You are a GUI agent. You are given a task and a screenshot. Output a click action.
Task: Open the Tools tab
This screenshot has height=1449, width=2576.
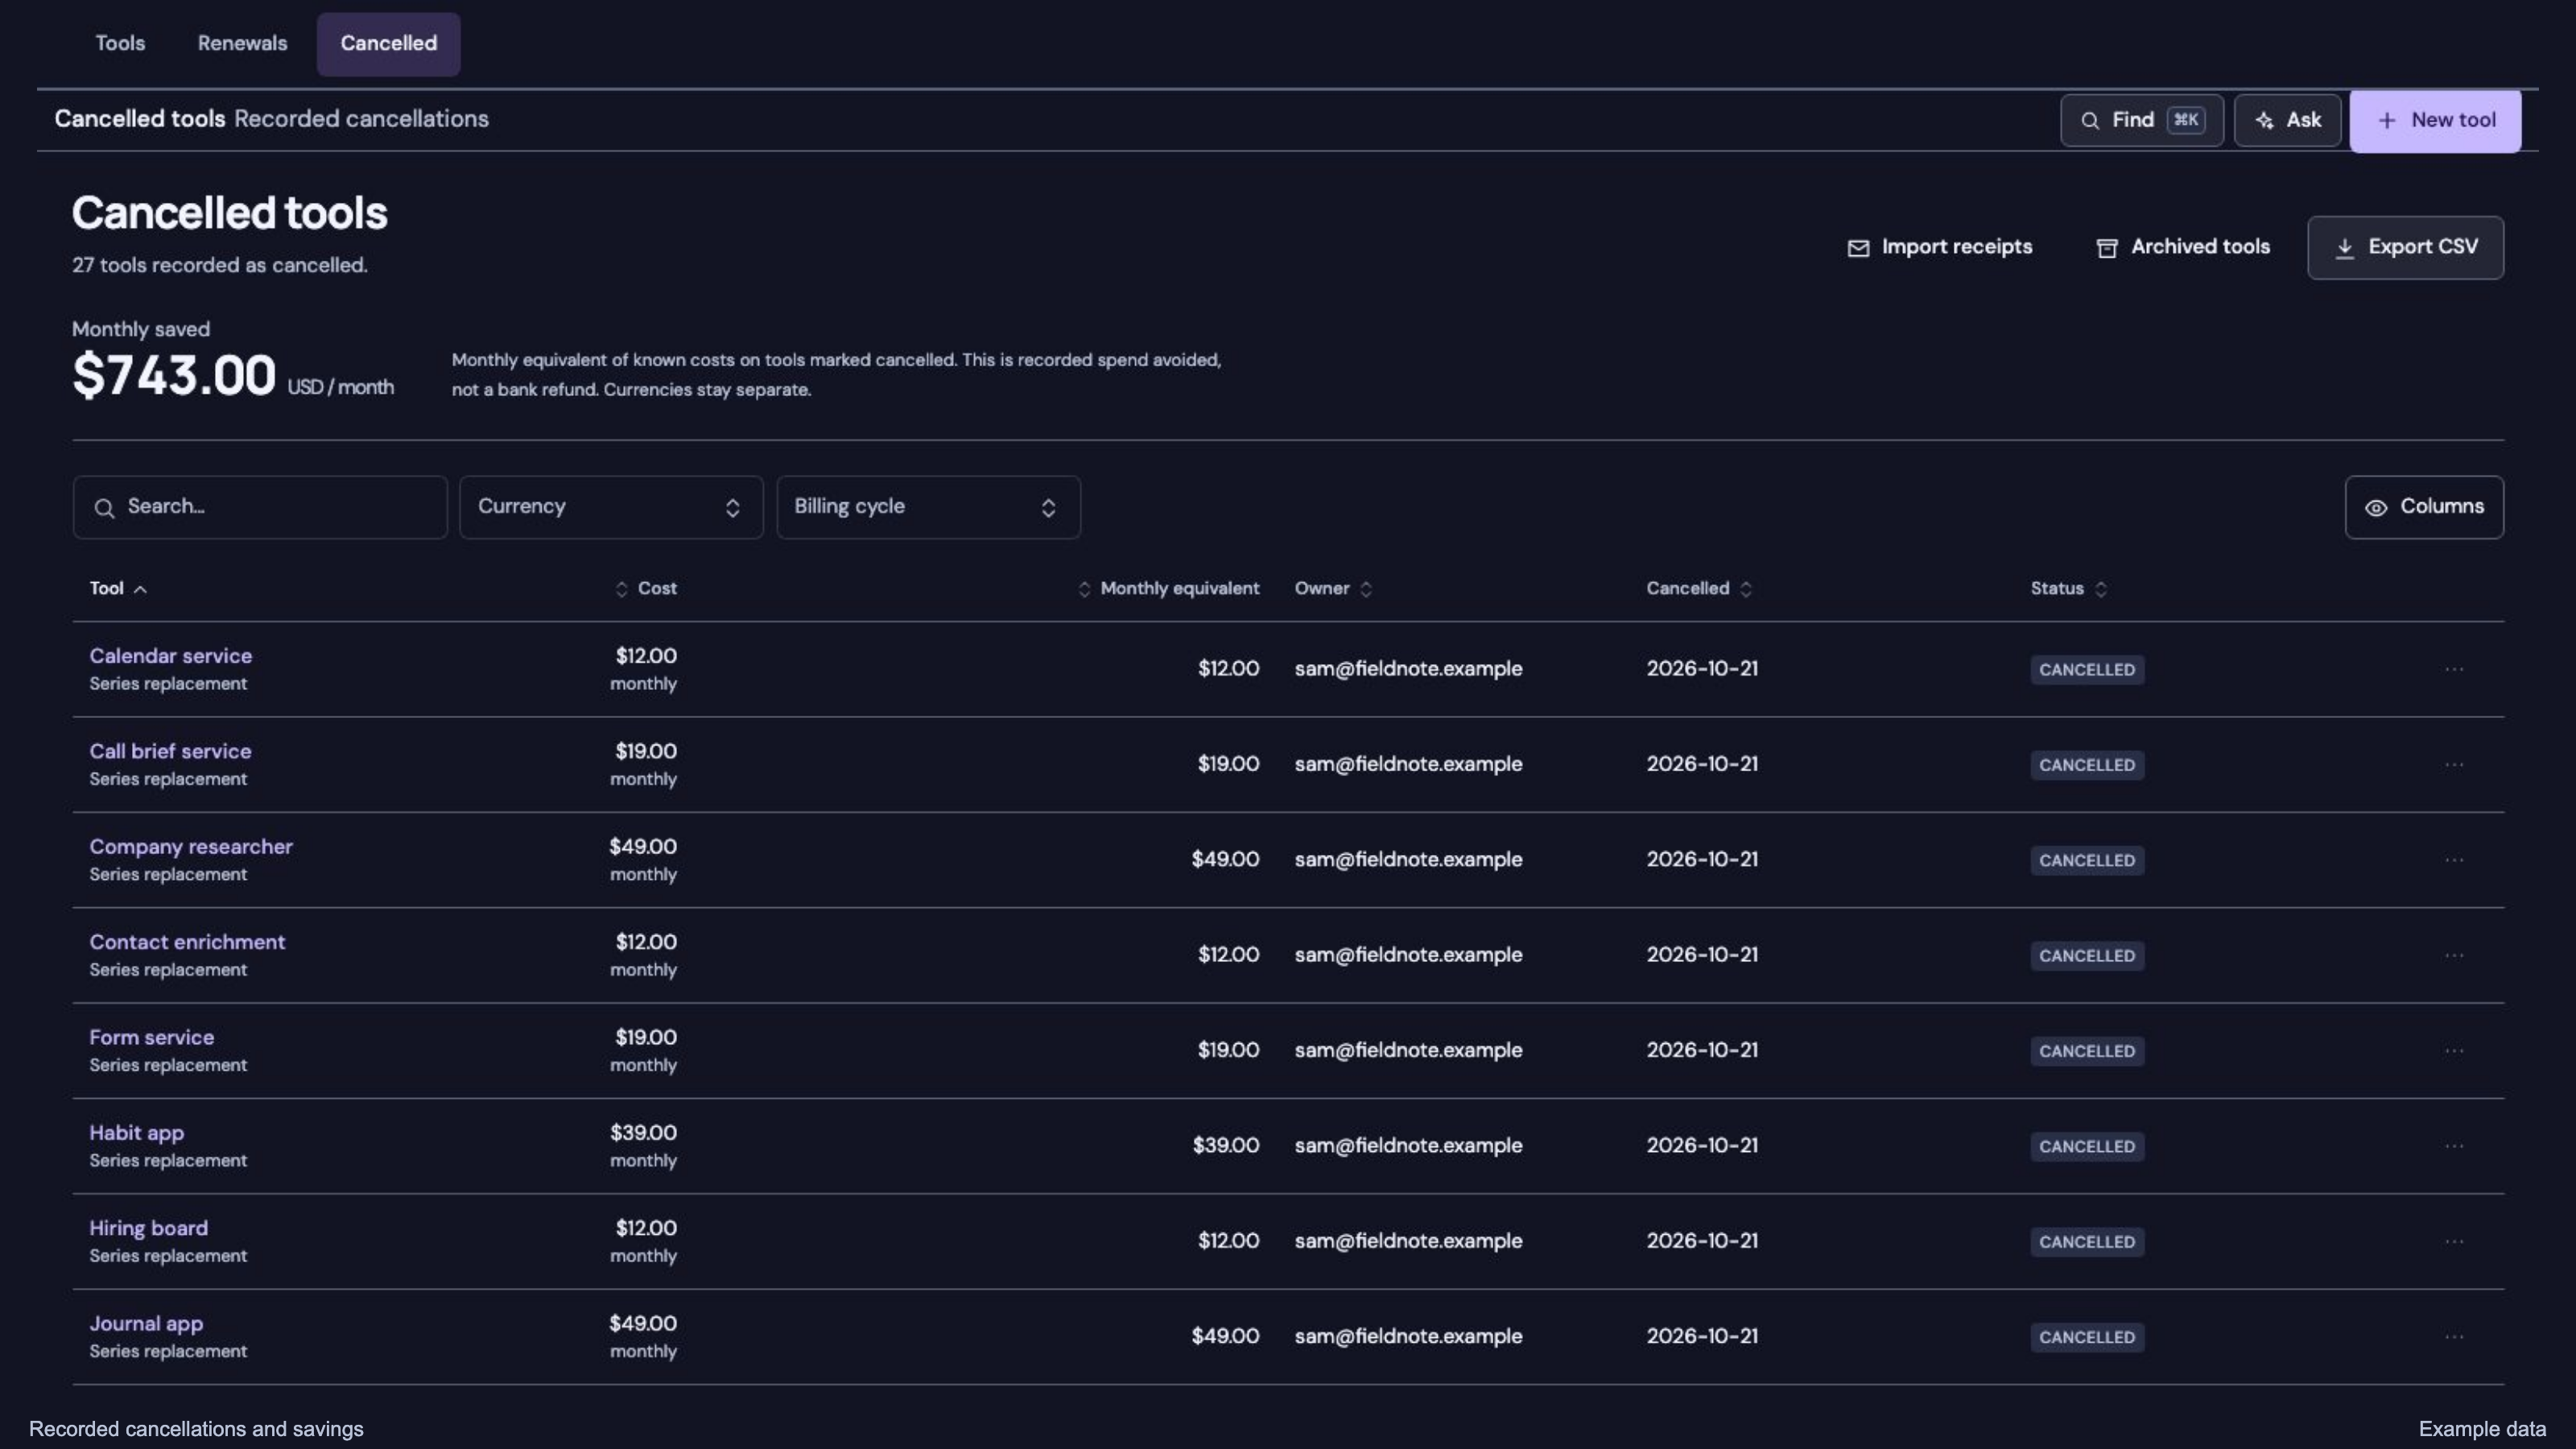(x=120, y=43)
